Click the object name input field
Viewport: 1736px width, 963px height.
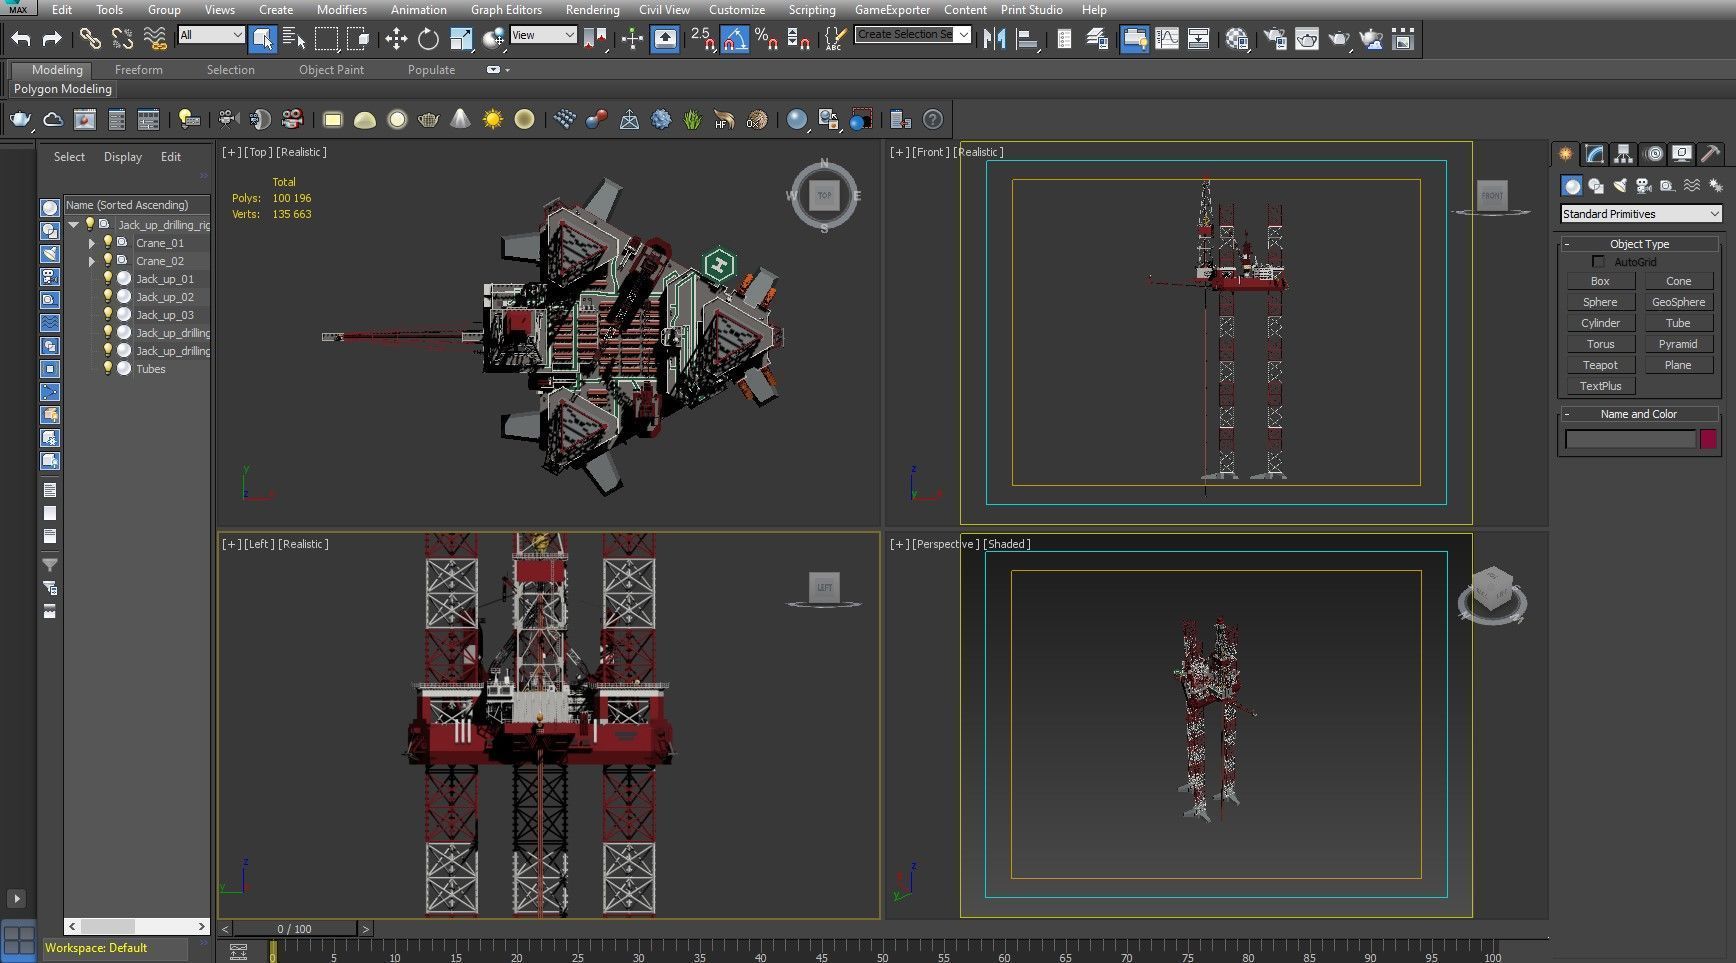click(1630, 439)
